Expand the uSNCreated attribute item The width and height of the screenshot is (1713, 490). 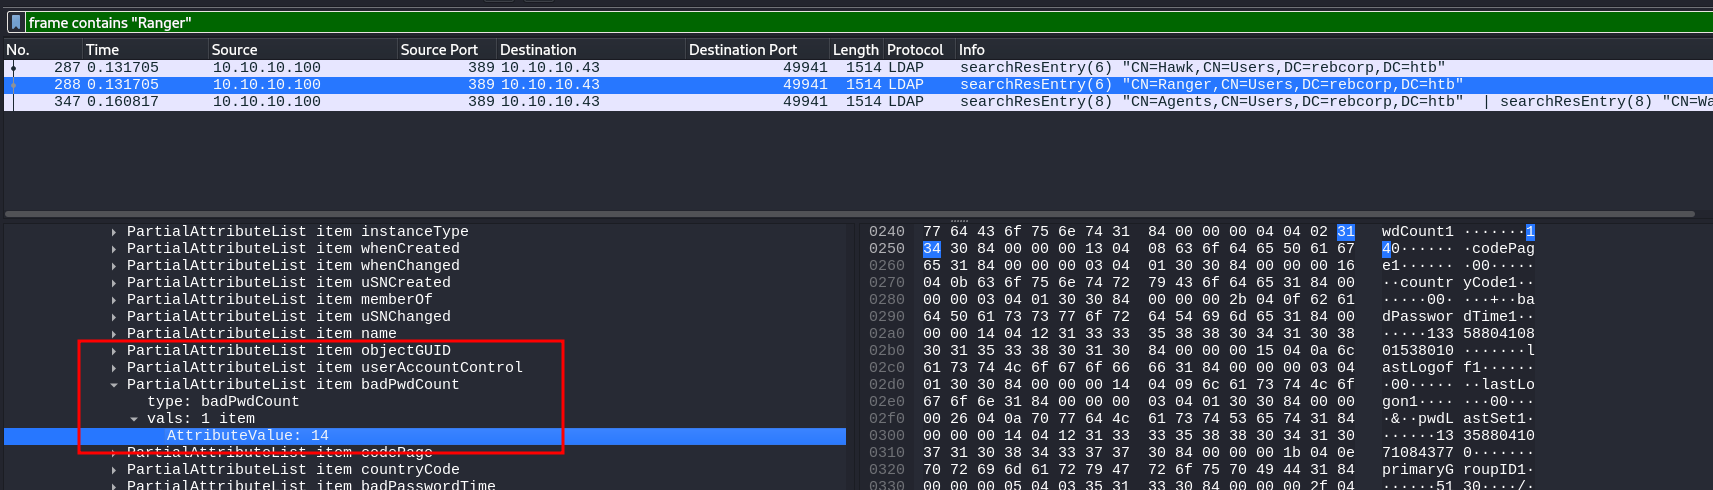pos(114,283)
